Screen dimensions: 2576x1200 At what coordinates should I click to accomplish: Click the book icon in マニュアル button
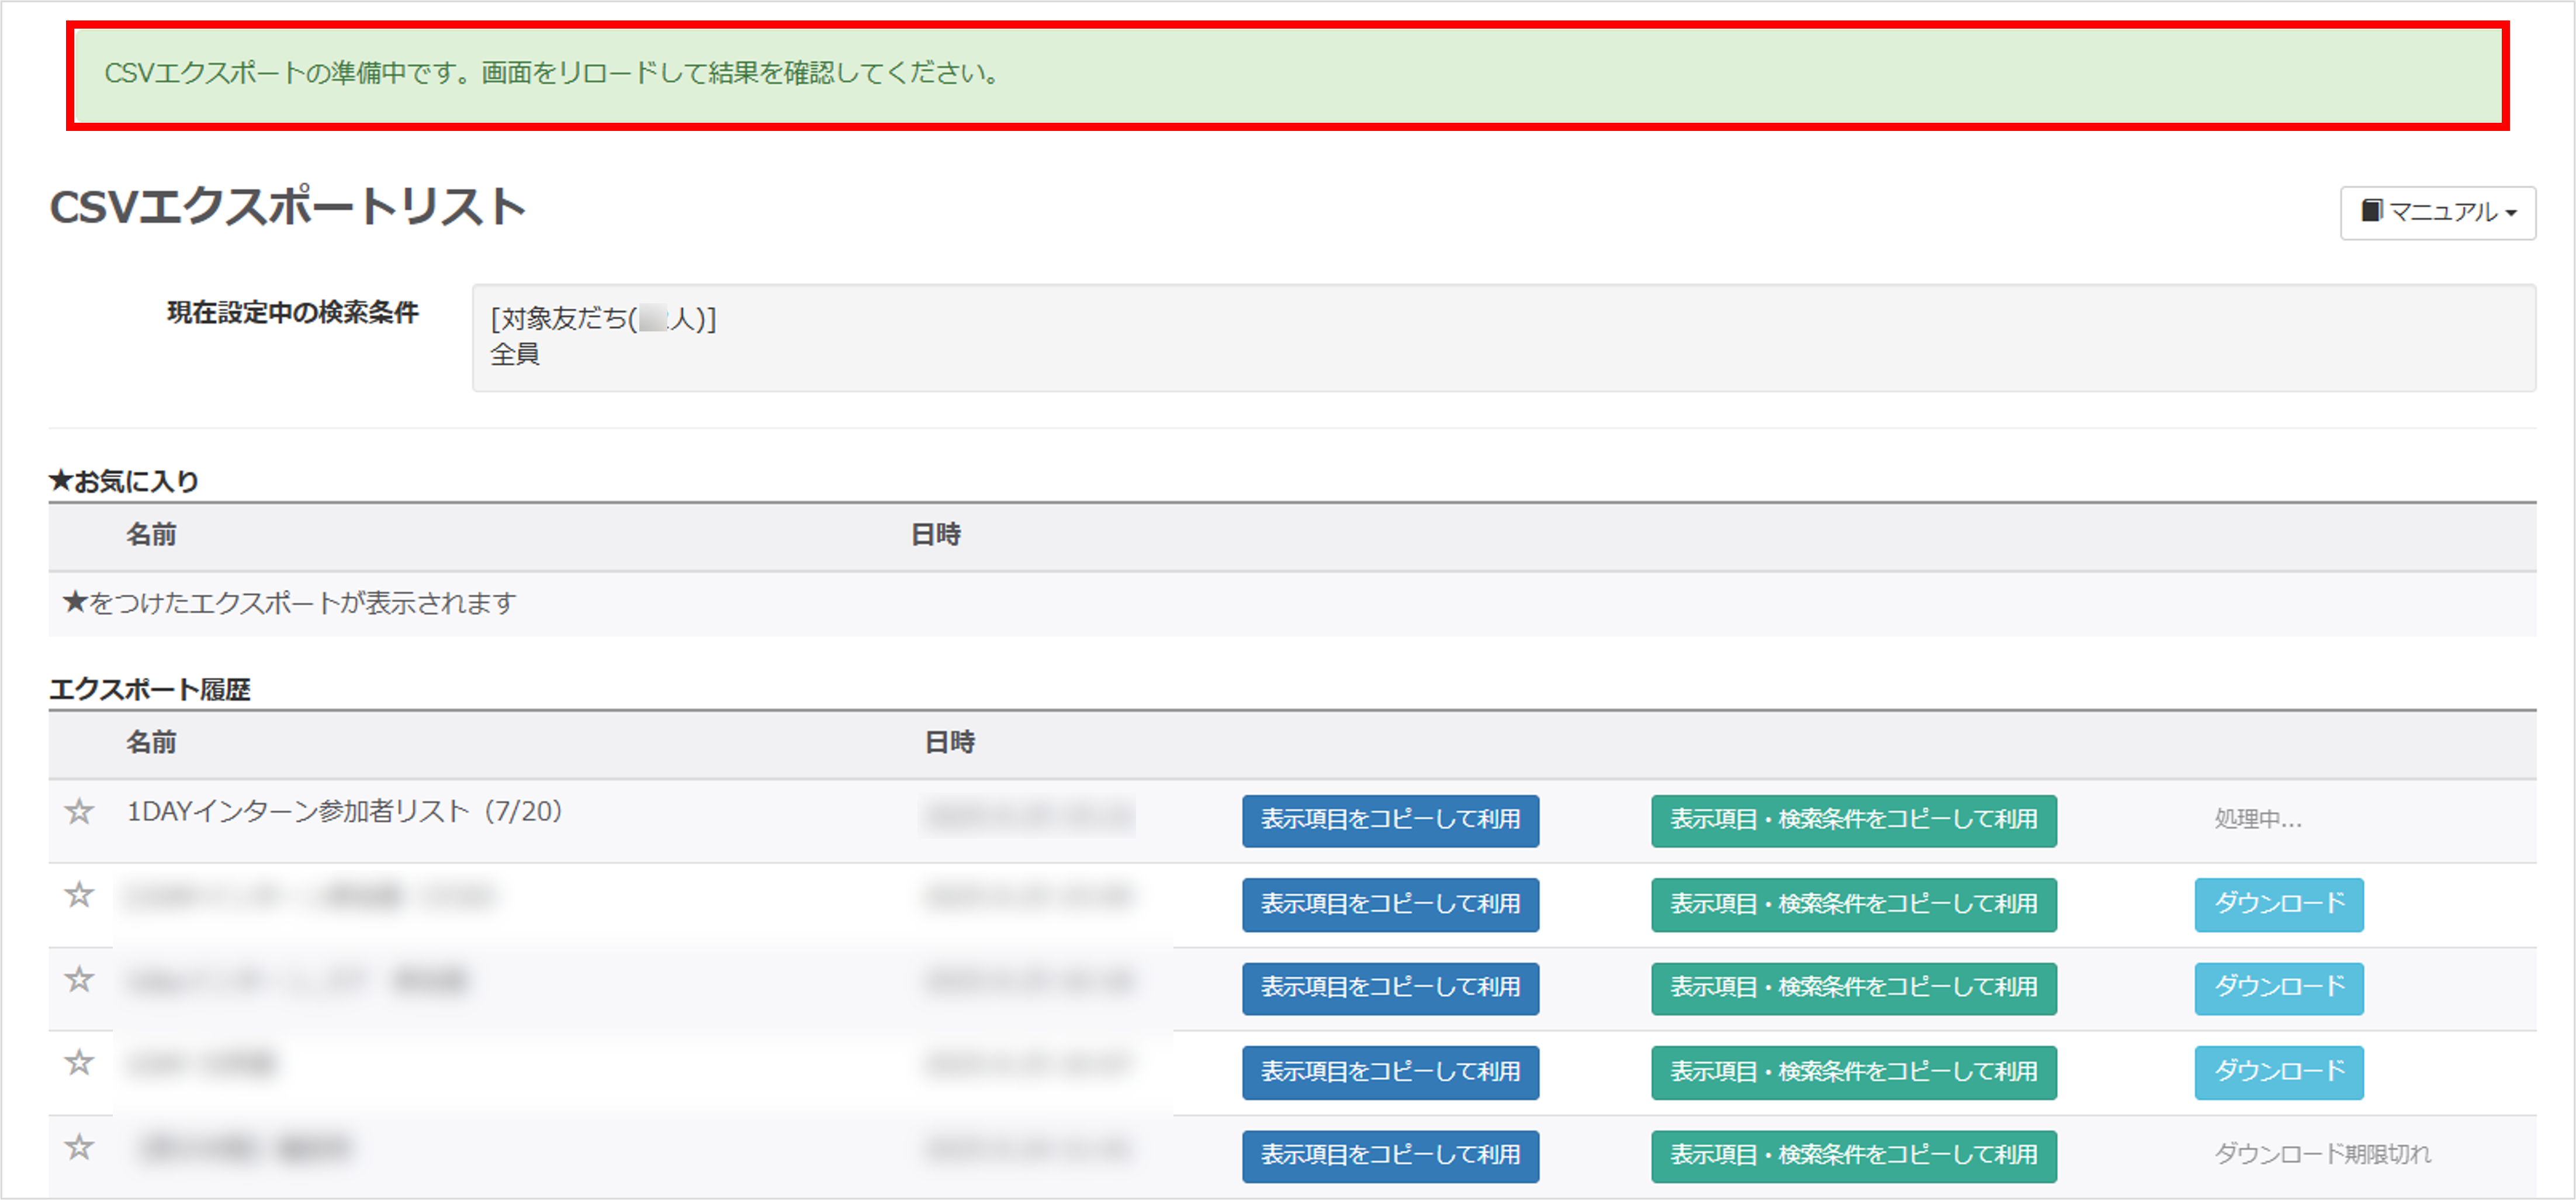point(2371,211)
